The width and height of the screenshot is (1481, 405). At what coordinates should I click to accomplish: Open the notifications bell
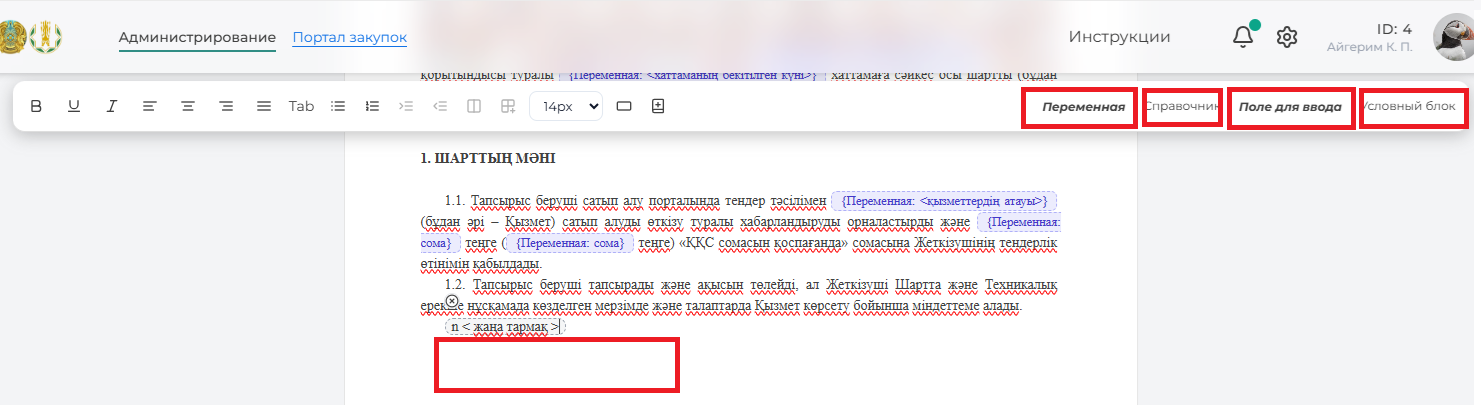click(x=1243, y=37)
